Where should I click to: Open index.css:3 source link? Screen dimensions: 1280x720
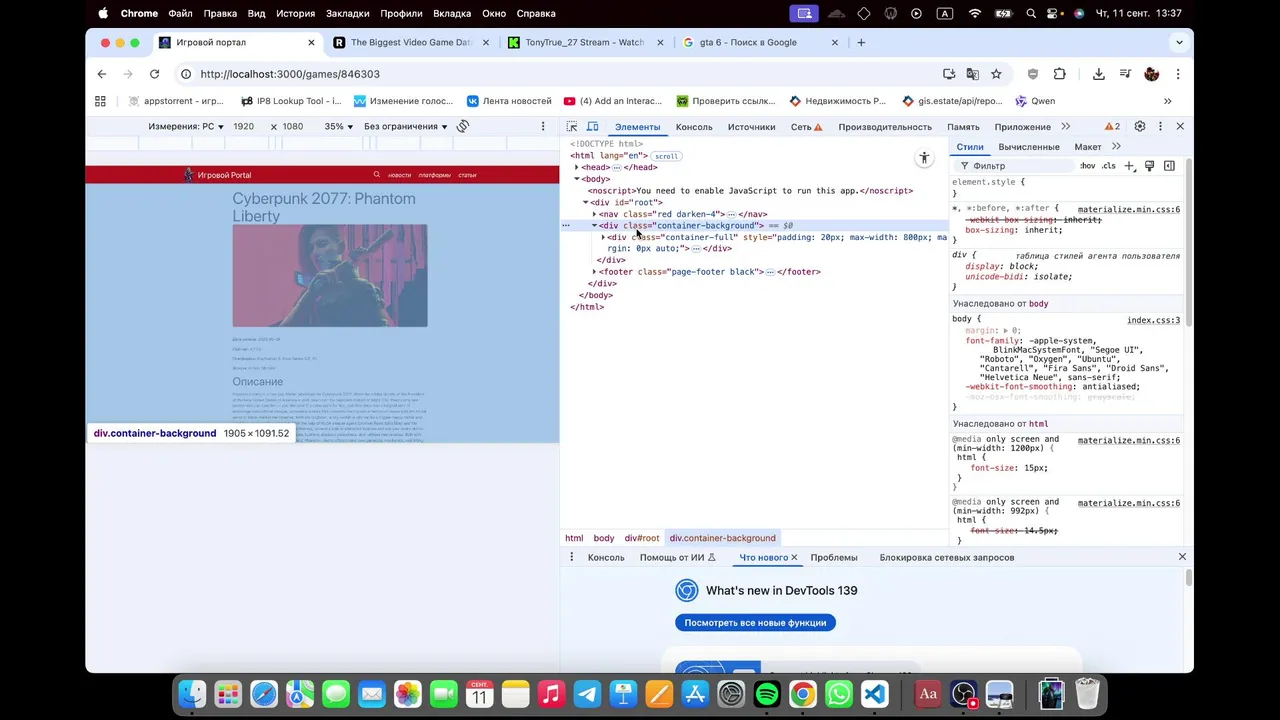pyautogui.click(x=1153, y=321)
